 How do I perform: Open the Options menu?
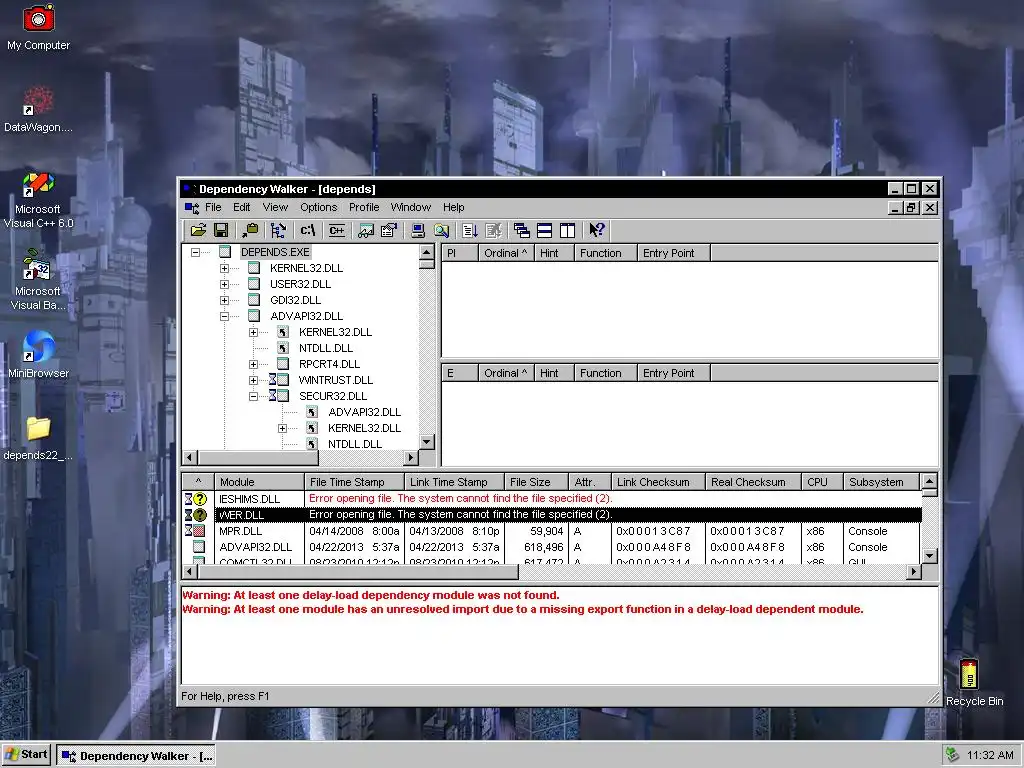pyautogui.click(x=319, y=207)
